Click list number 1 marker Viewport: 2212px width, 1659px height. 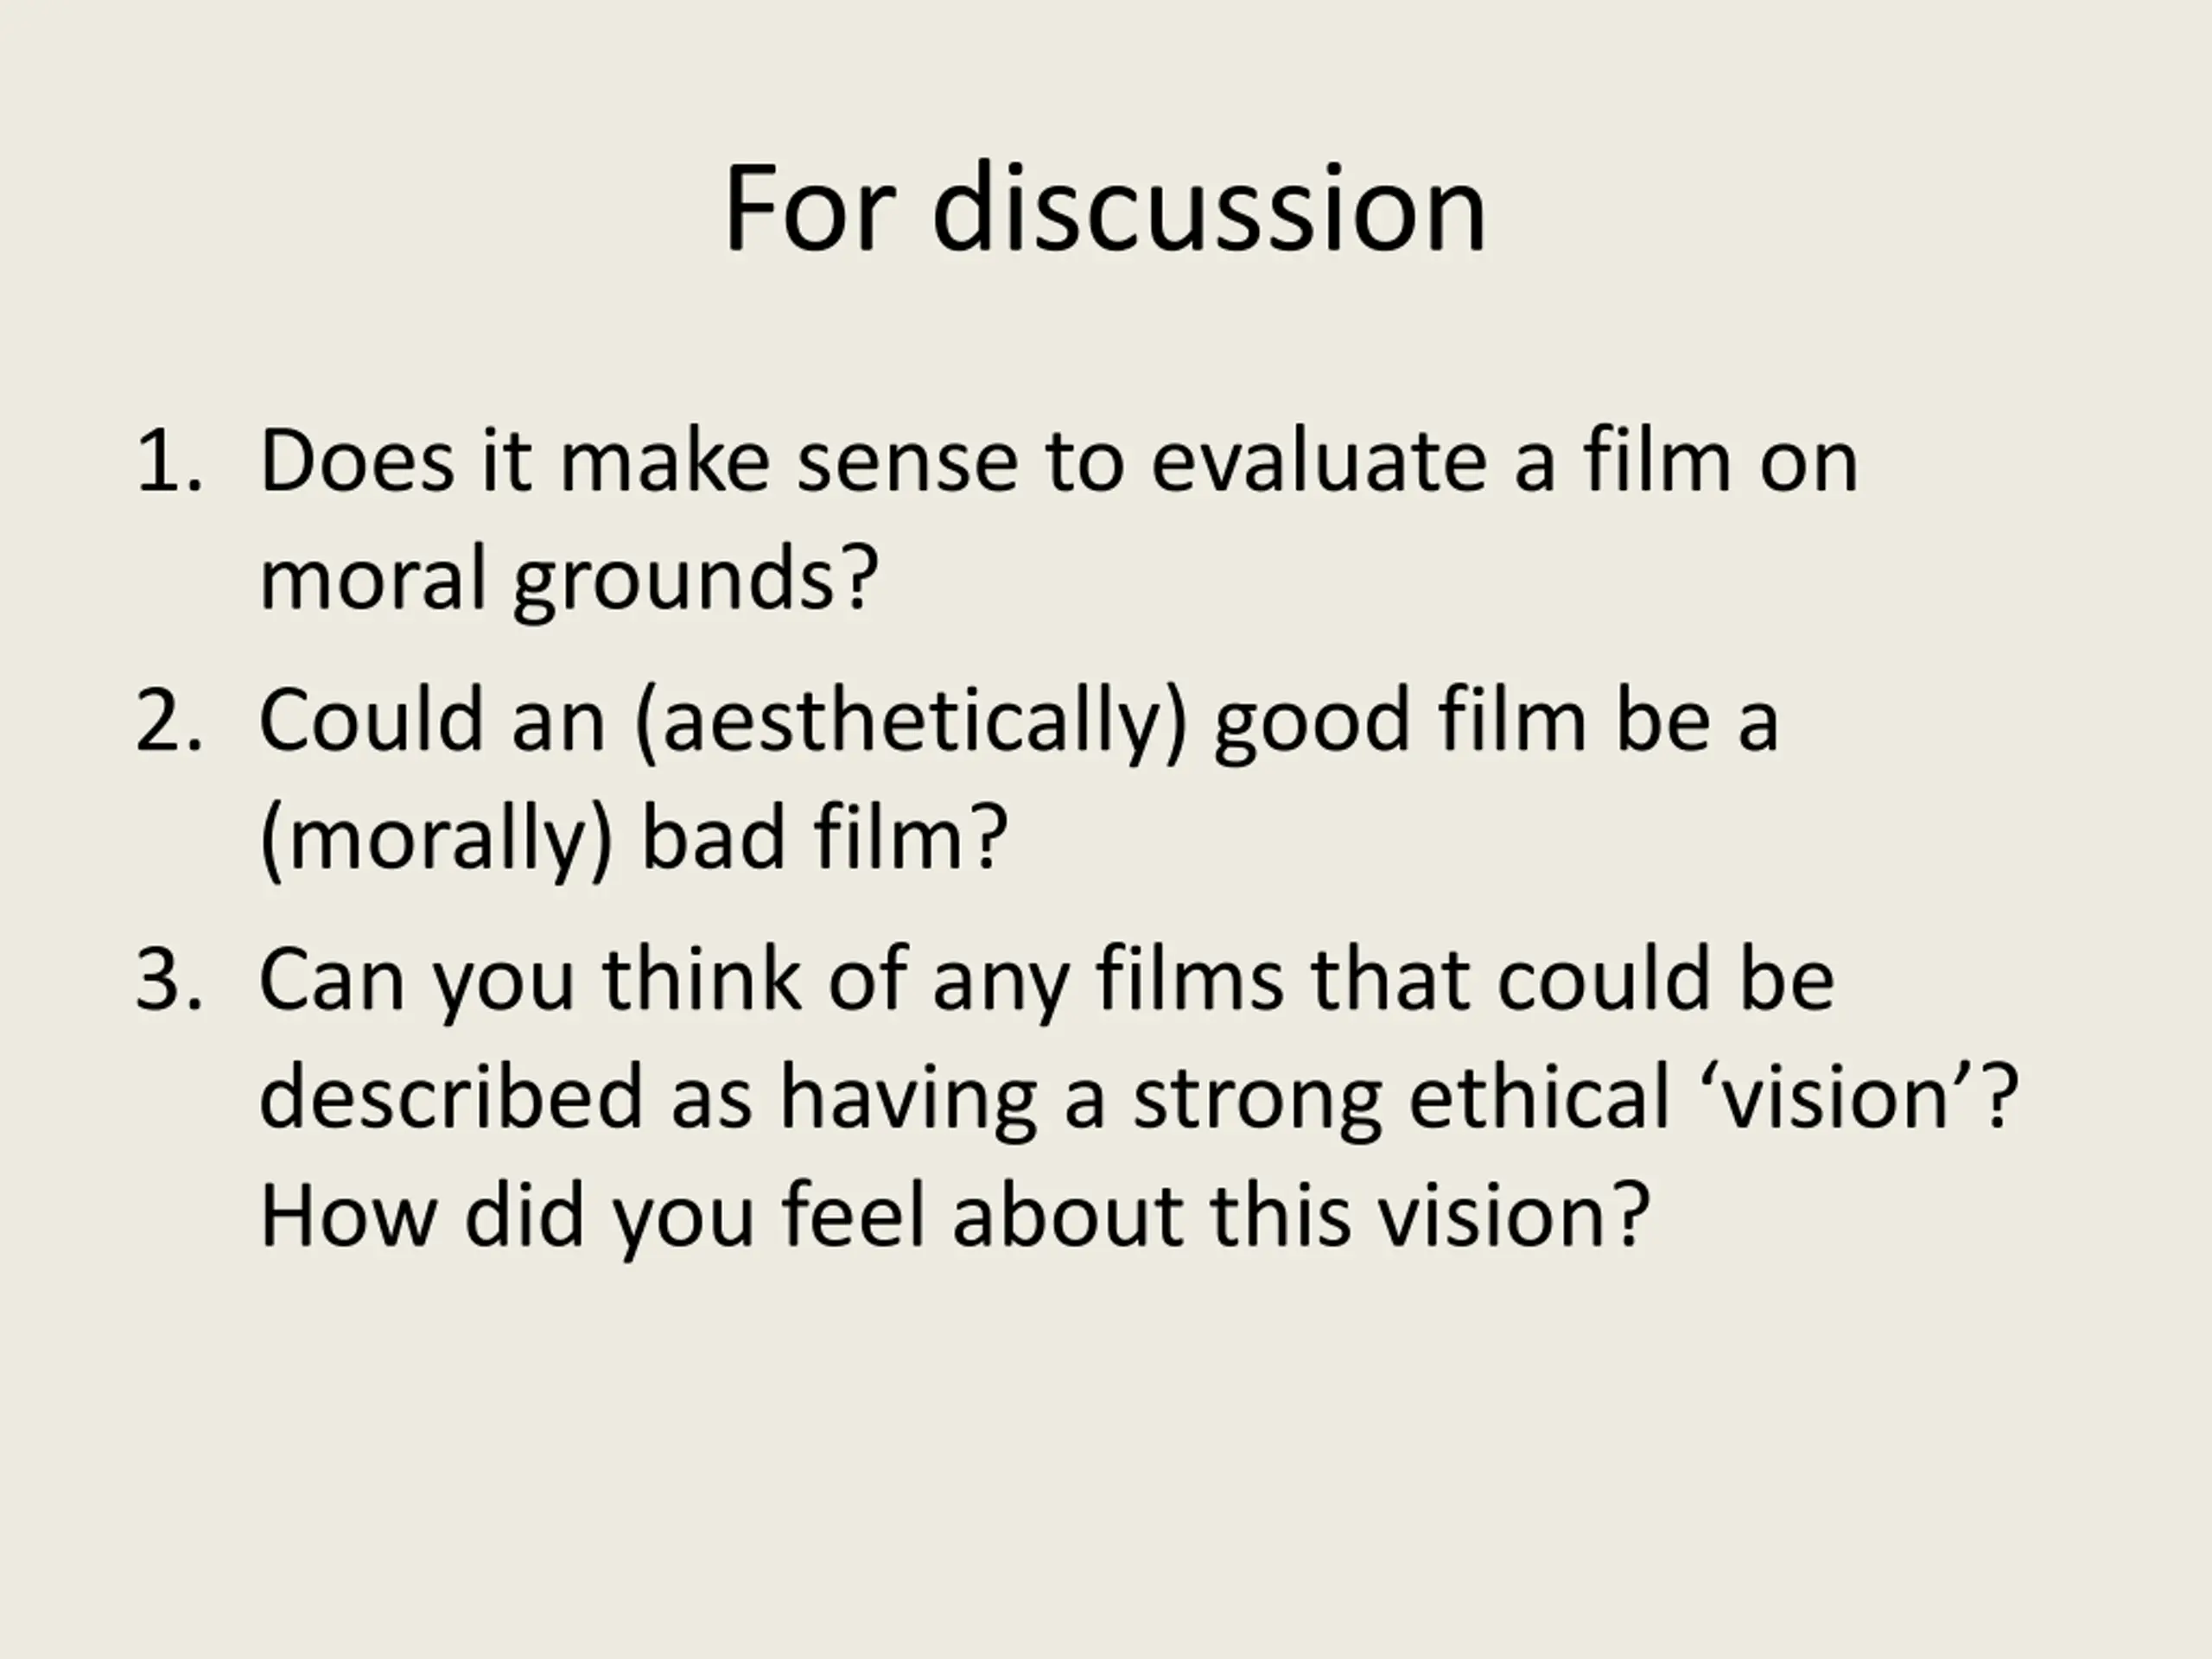(x=169, y=462)
